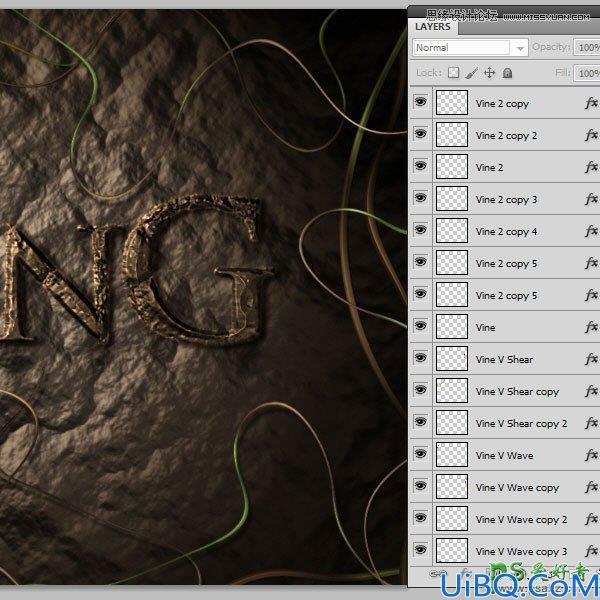Image resolution: width=600 pixels, height=600 pixels.
Task: Click the fx icon on Vine layer
Action: (x=591, y=327)
